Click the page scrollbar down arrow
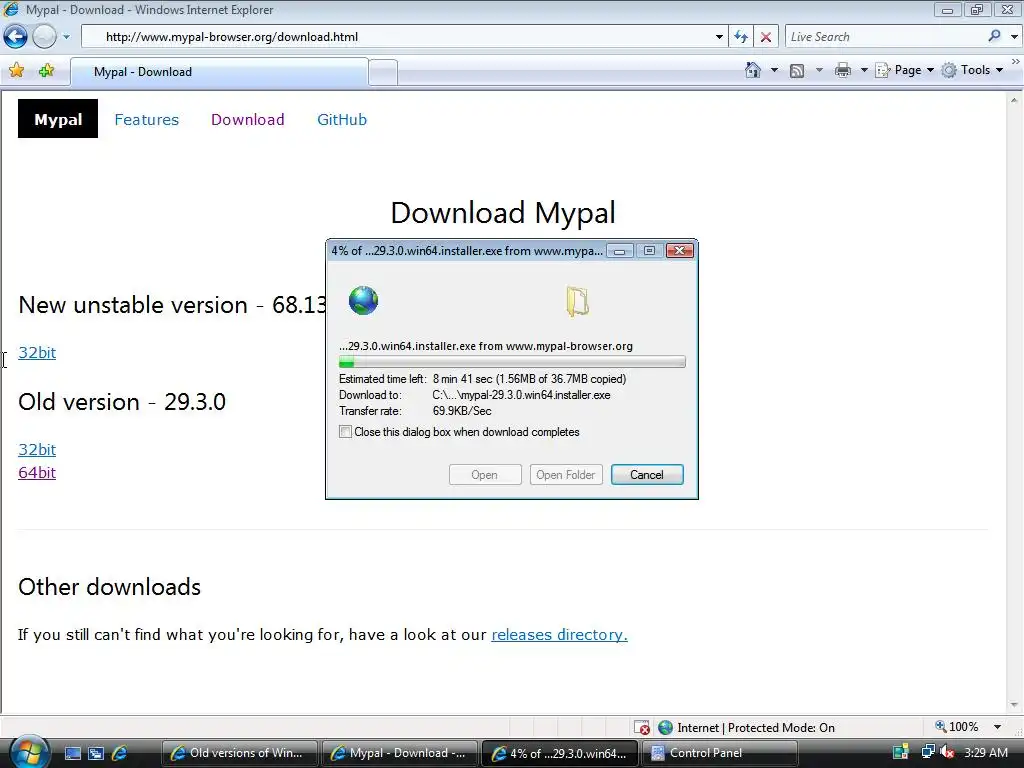Viewport: 1024px width, 768px height. (1014, 705)
